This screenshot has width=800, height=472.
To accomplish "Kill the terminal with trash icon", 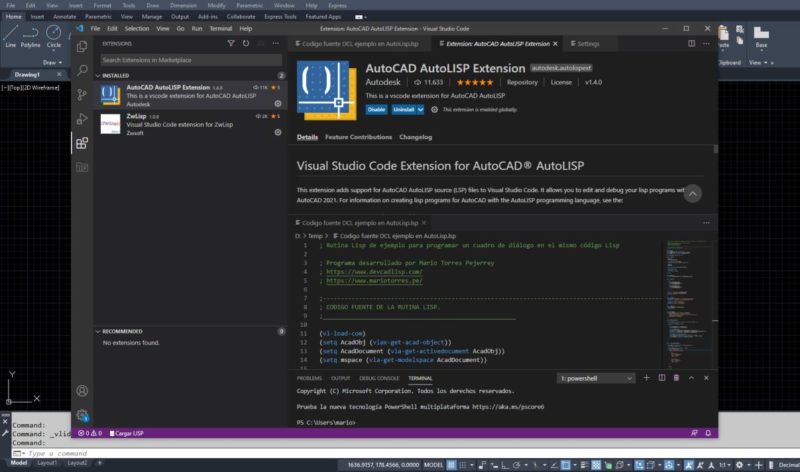I will [x=677, y=378].
